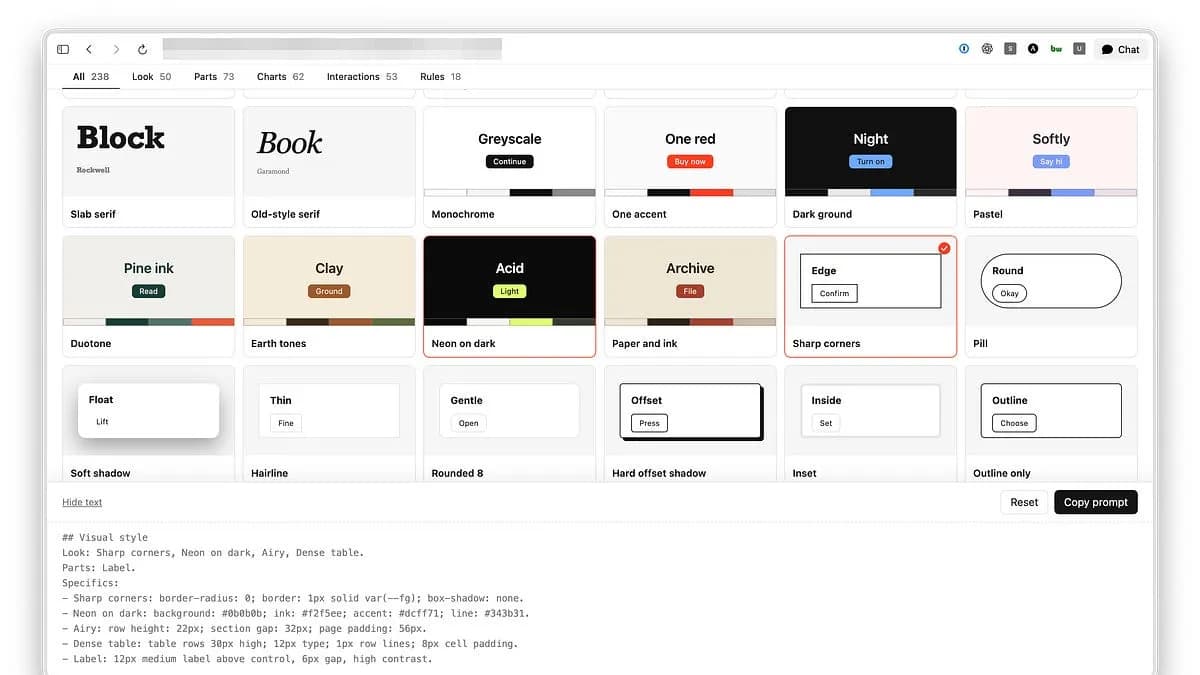Viewport: 1200px width, 675px height.
Task: Click the blue Turn on button
Action: tap(871, 161)
